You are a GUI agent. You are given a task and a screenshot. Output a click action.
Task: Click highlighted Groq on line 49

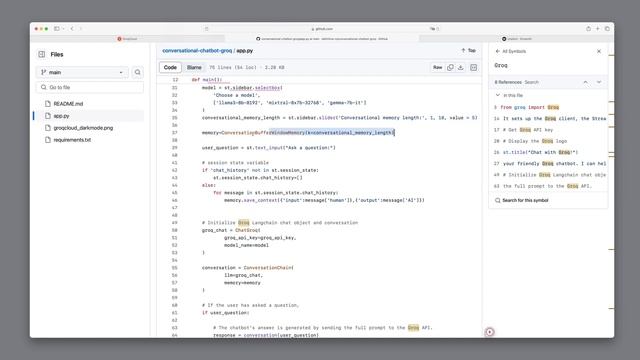[244, 223]
